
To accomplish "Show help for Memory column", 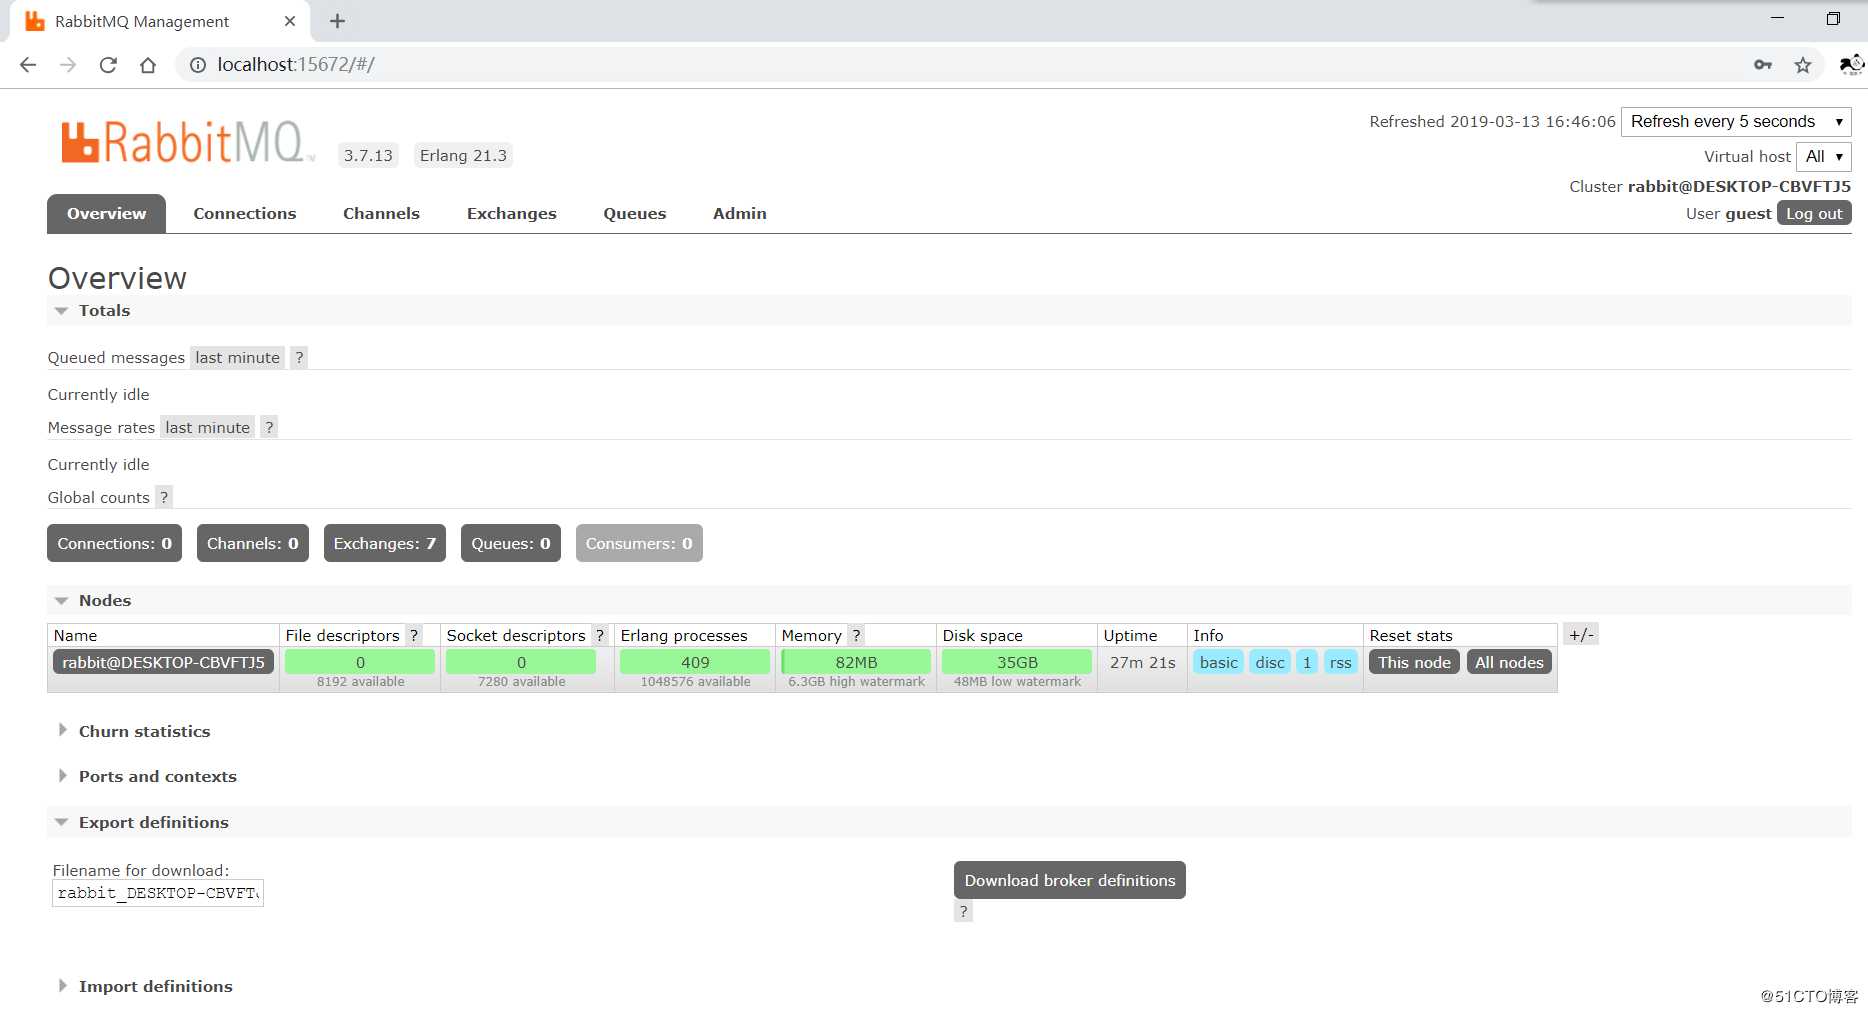I will click(856, 636).
